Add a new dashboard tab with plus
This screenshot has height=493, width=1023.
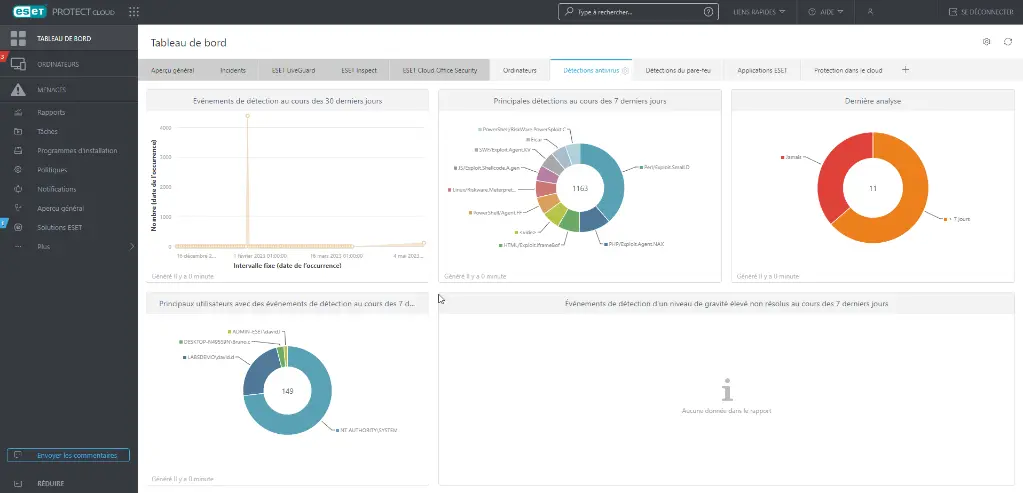pos(905,70)
